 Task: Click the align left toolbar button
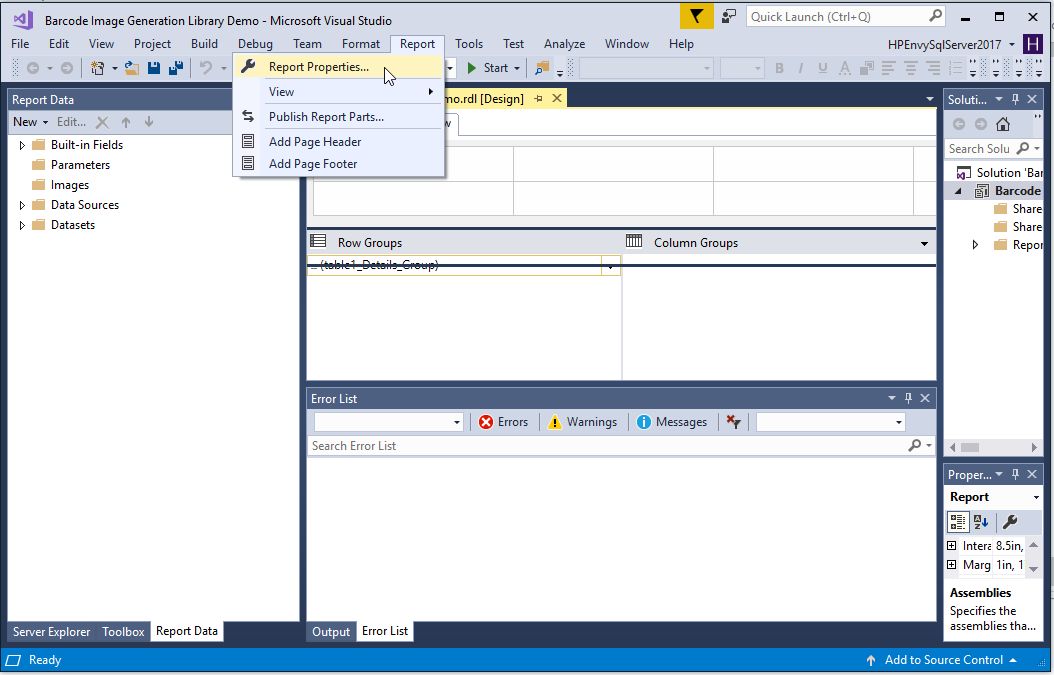point(889,68)
